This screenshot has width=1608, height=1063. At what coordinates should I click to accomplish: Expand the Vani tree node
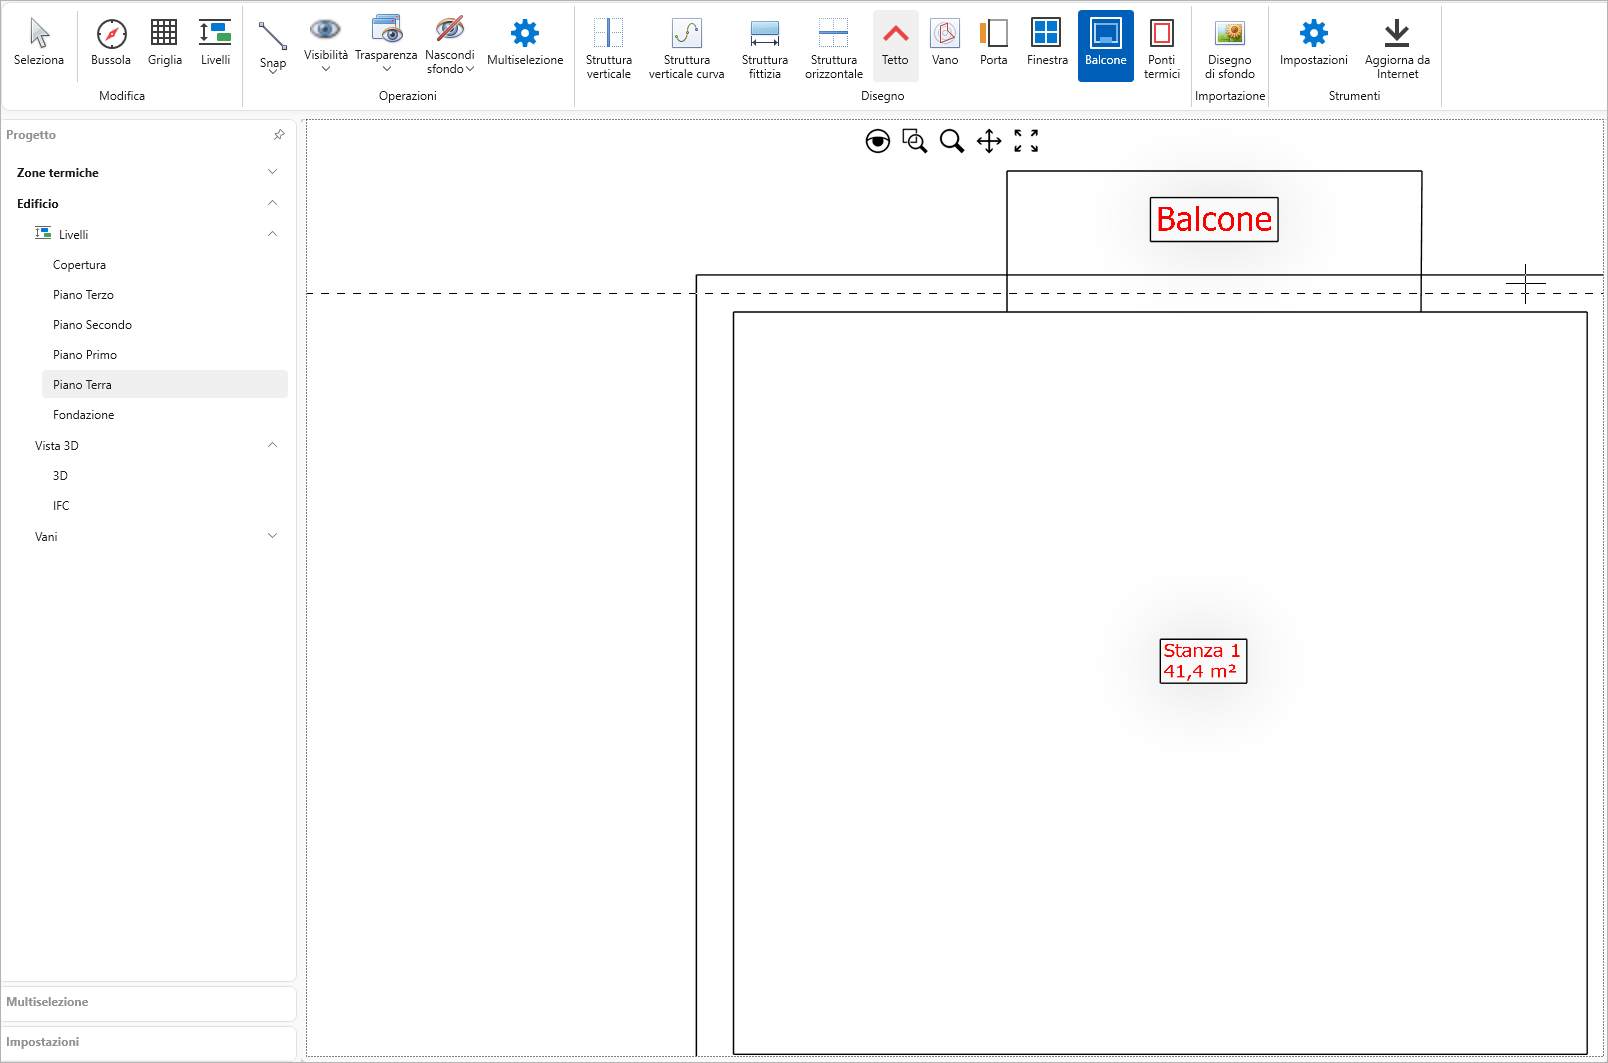tap(272, 536)
